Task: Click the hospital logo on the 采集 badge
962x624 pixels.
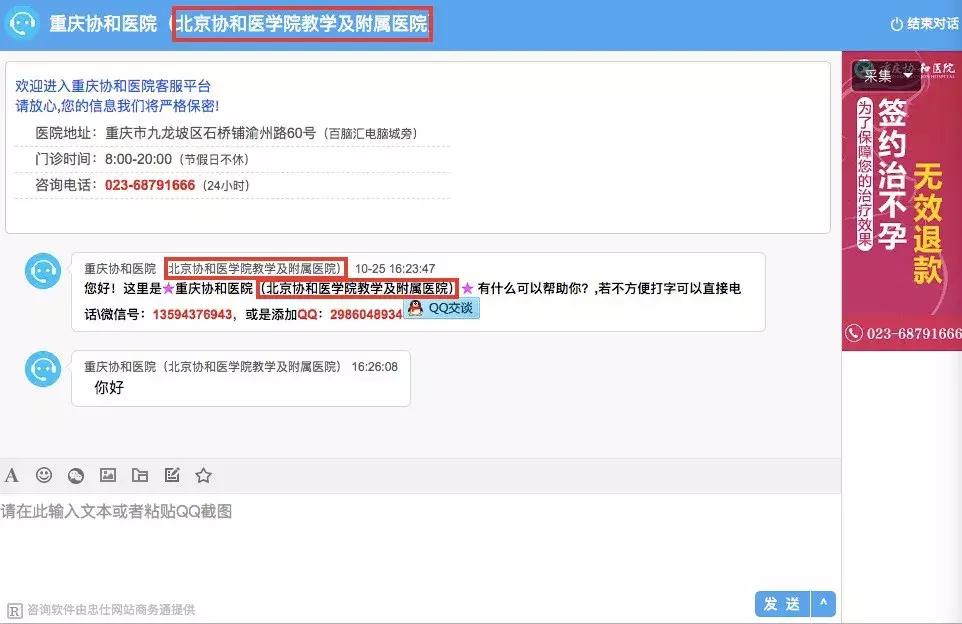Action: pyautogui.click(x=861, y=70)
